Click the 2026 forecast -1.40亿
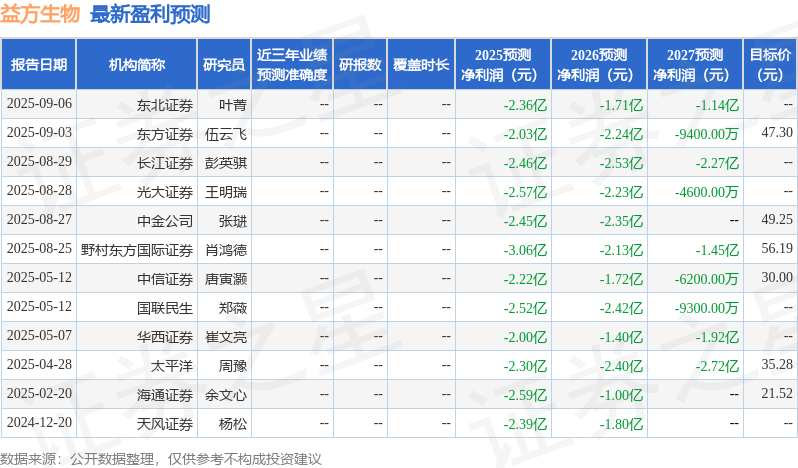This screenshot has height=468, width=798. 621,337
